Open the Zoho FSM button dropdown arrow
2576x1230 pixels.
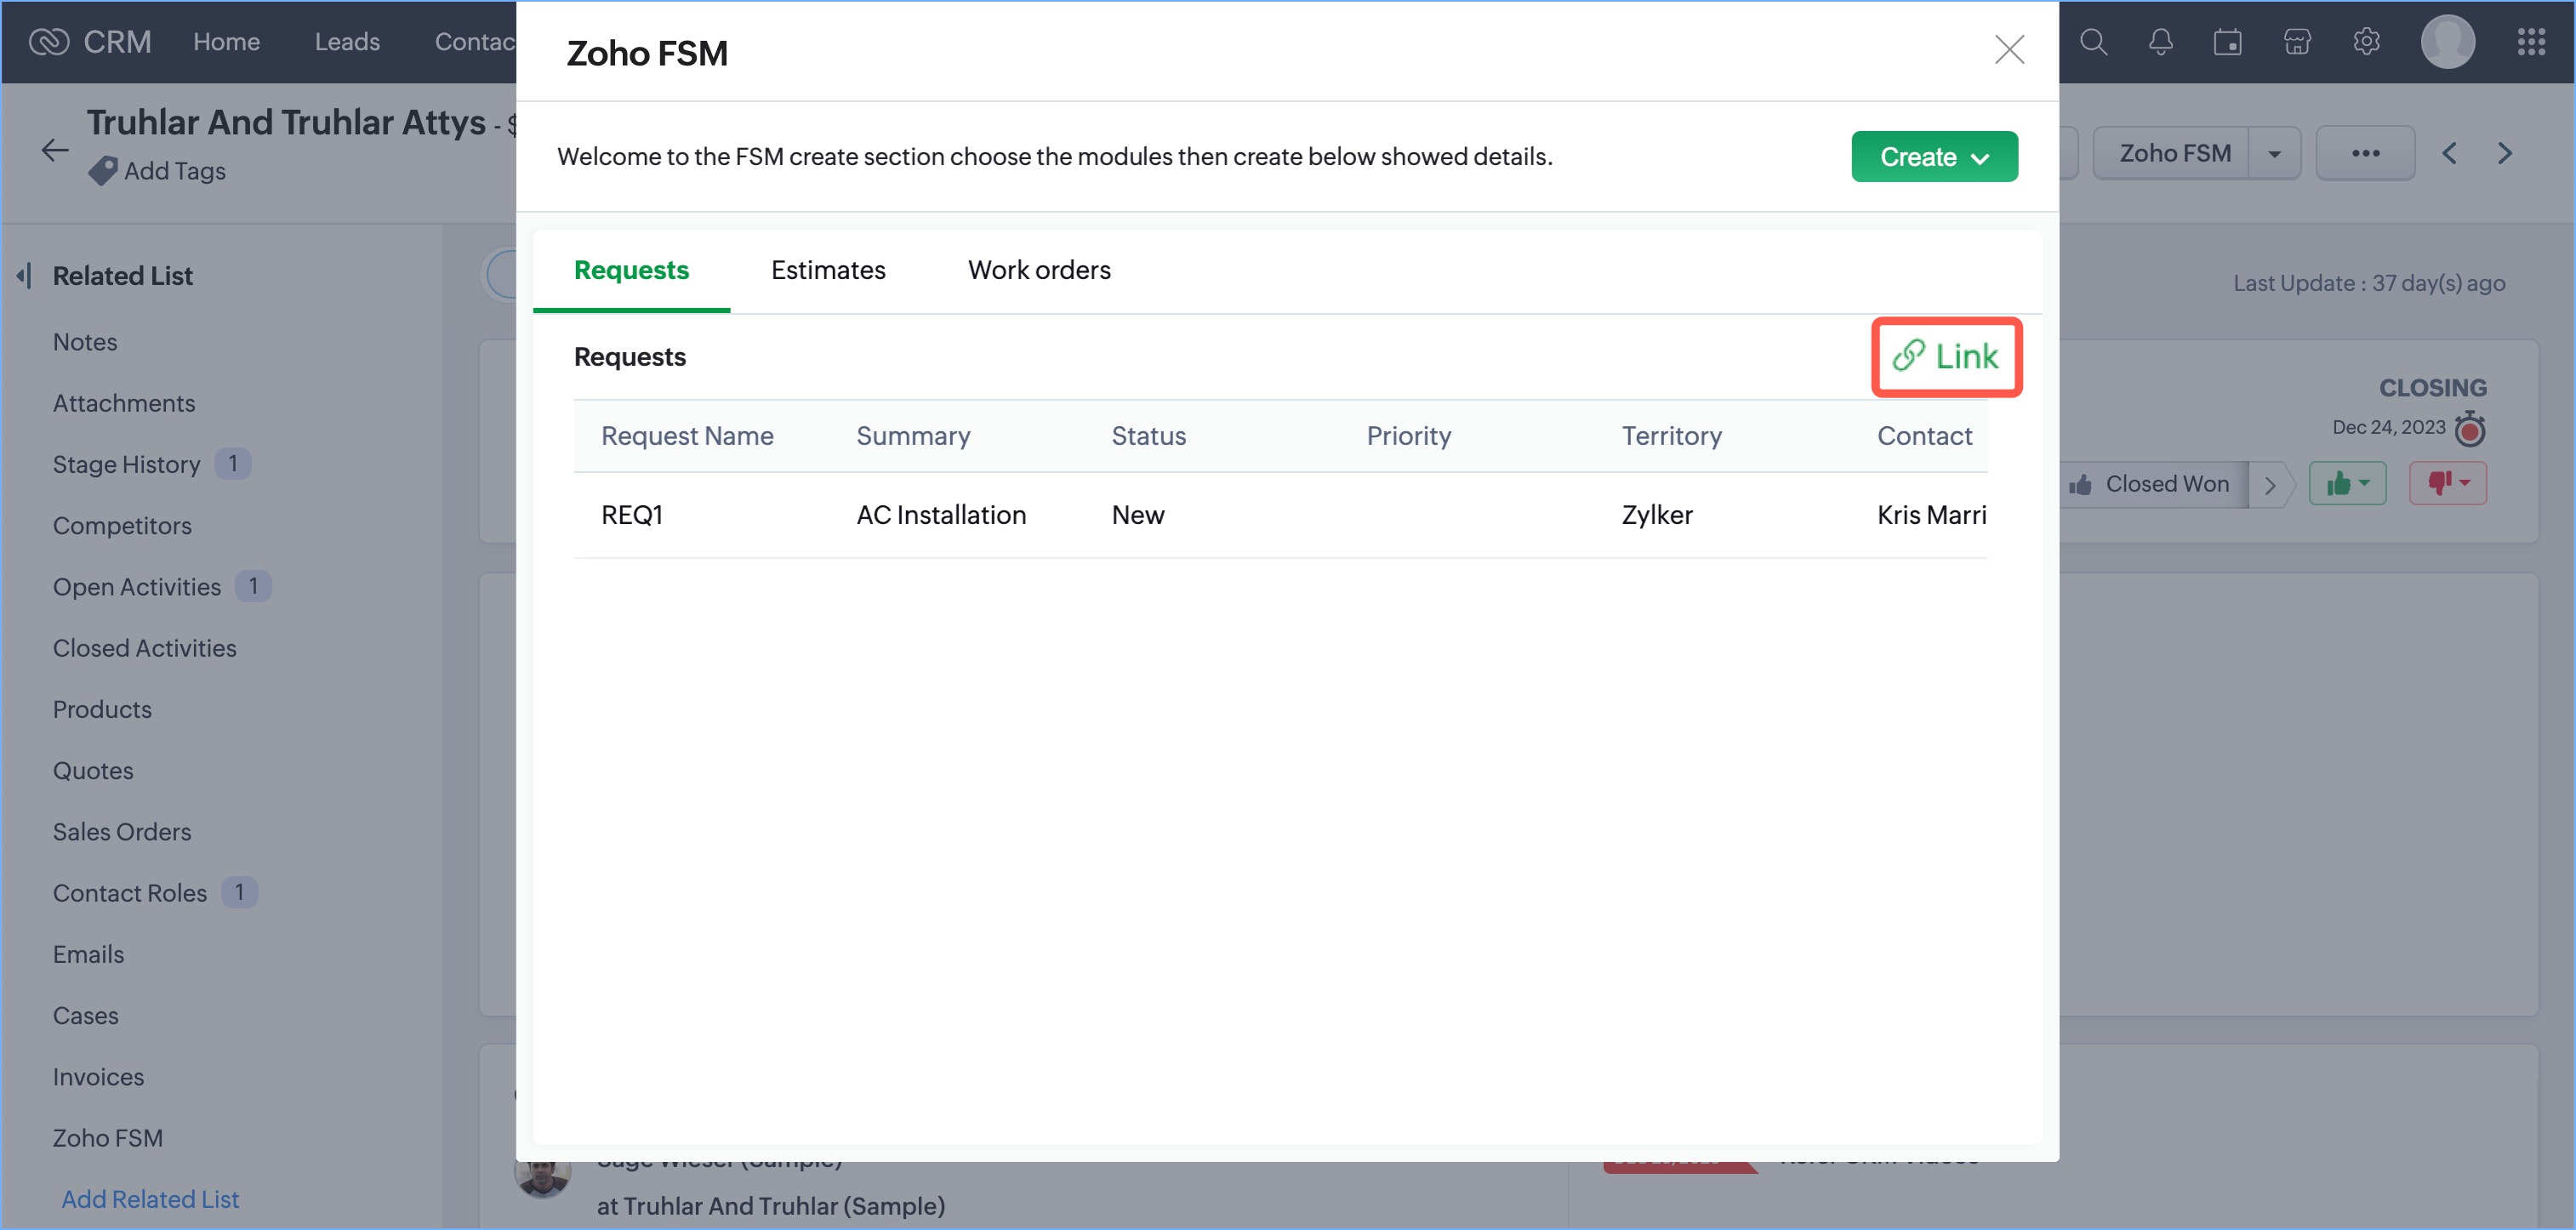tap(2274, 154)
